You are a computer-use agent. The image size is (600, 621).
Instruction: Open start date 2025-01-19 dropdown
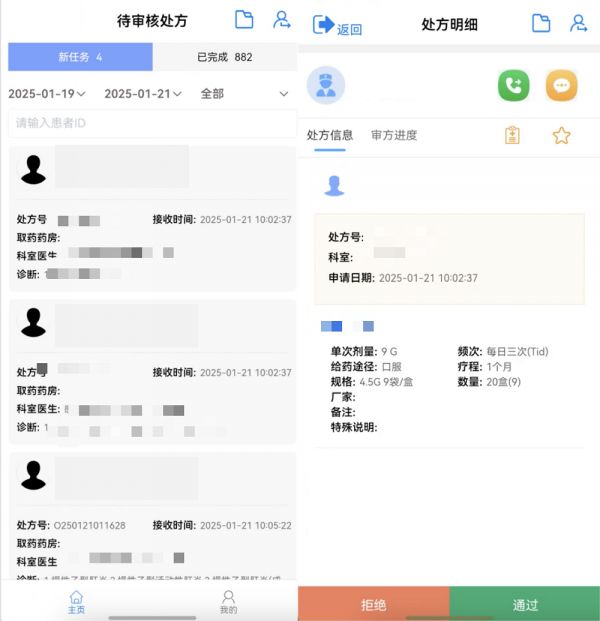47,93
